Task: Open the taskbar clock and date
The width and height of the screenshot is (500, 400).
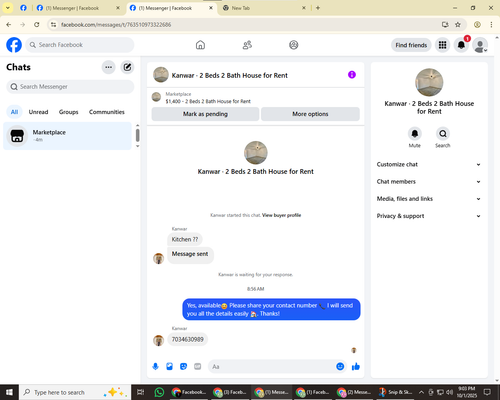Action: click(x=467, y=392)
